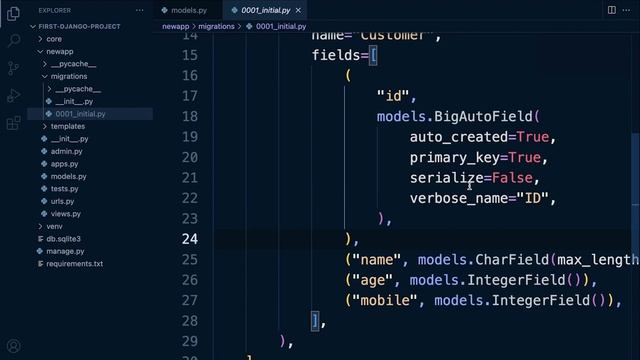Click the migrations breadcrumb
The width and height of the screenshot is (640, 360).
pos(216,27)
